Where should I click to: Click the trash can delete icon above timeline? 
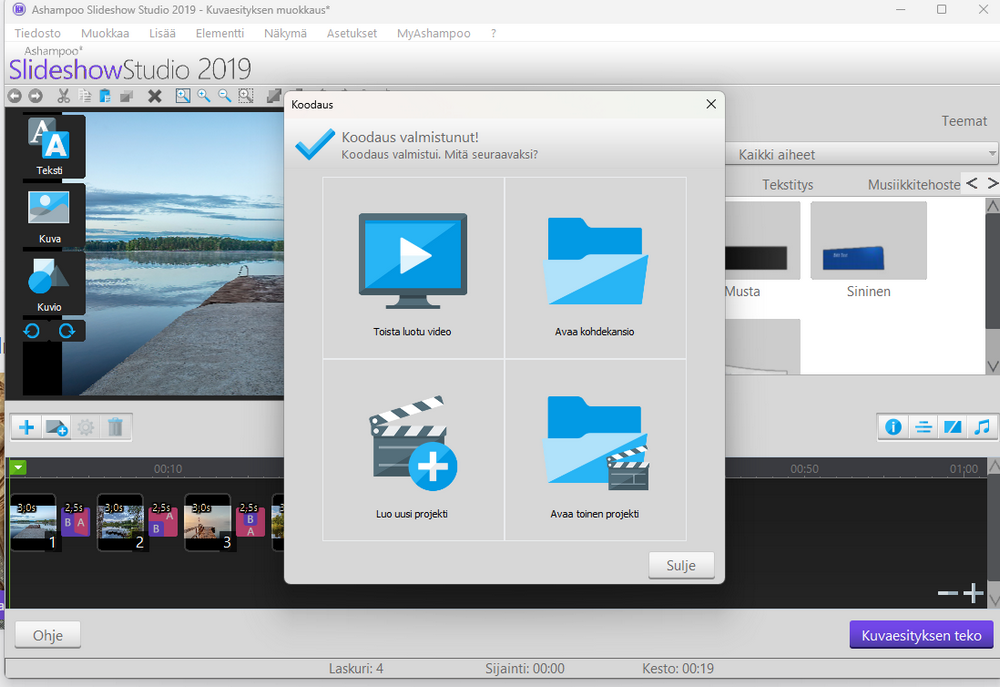[x=115, y=427]
